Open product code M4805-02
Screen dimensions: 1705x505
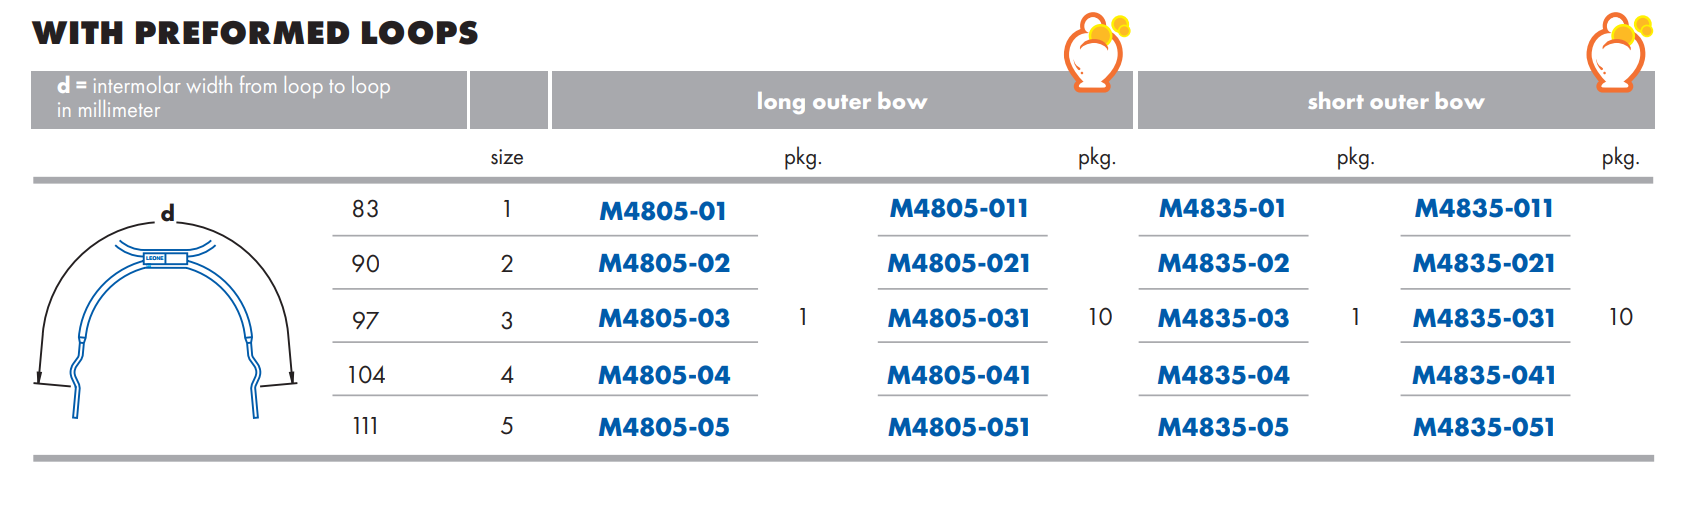pyautogui.click(x=664, y=263)
